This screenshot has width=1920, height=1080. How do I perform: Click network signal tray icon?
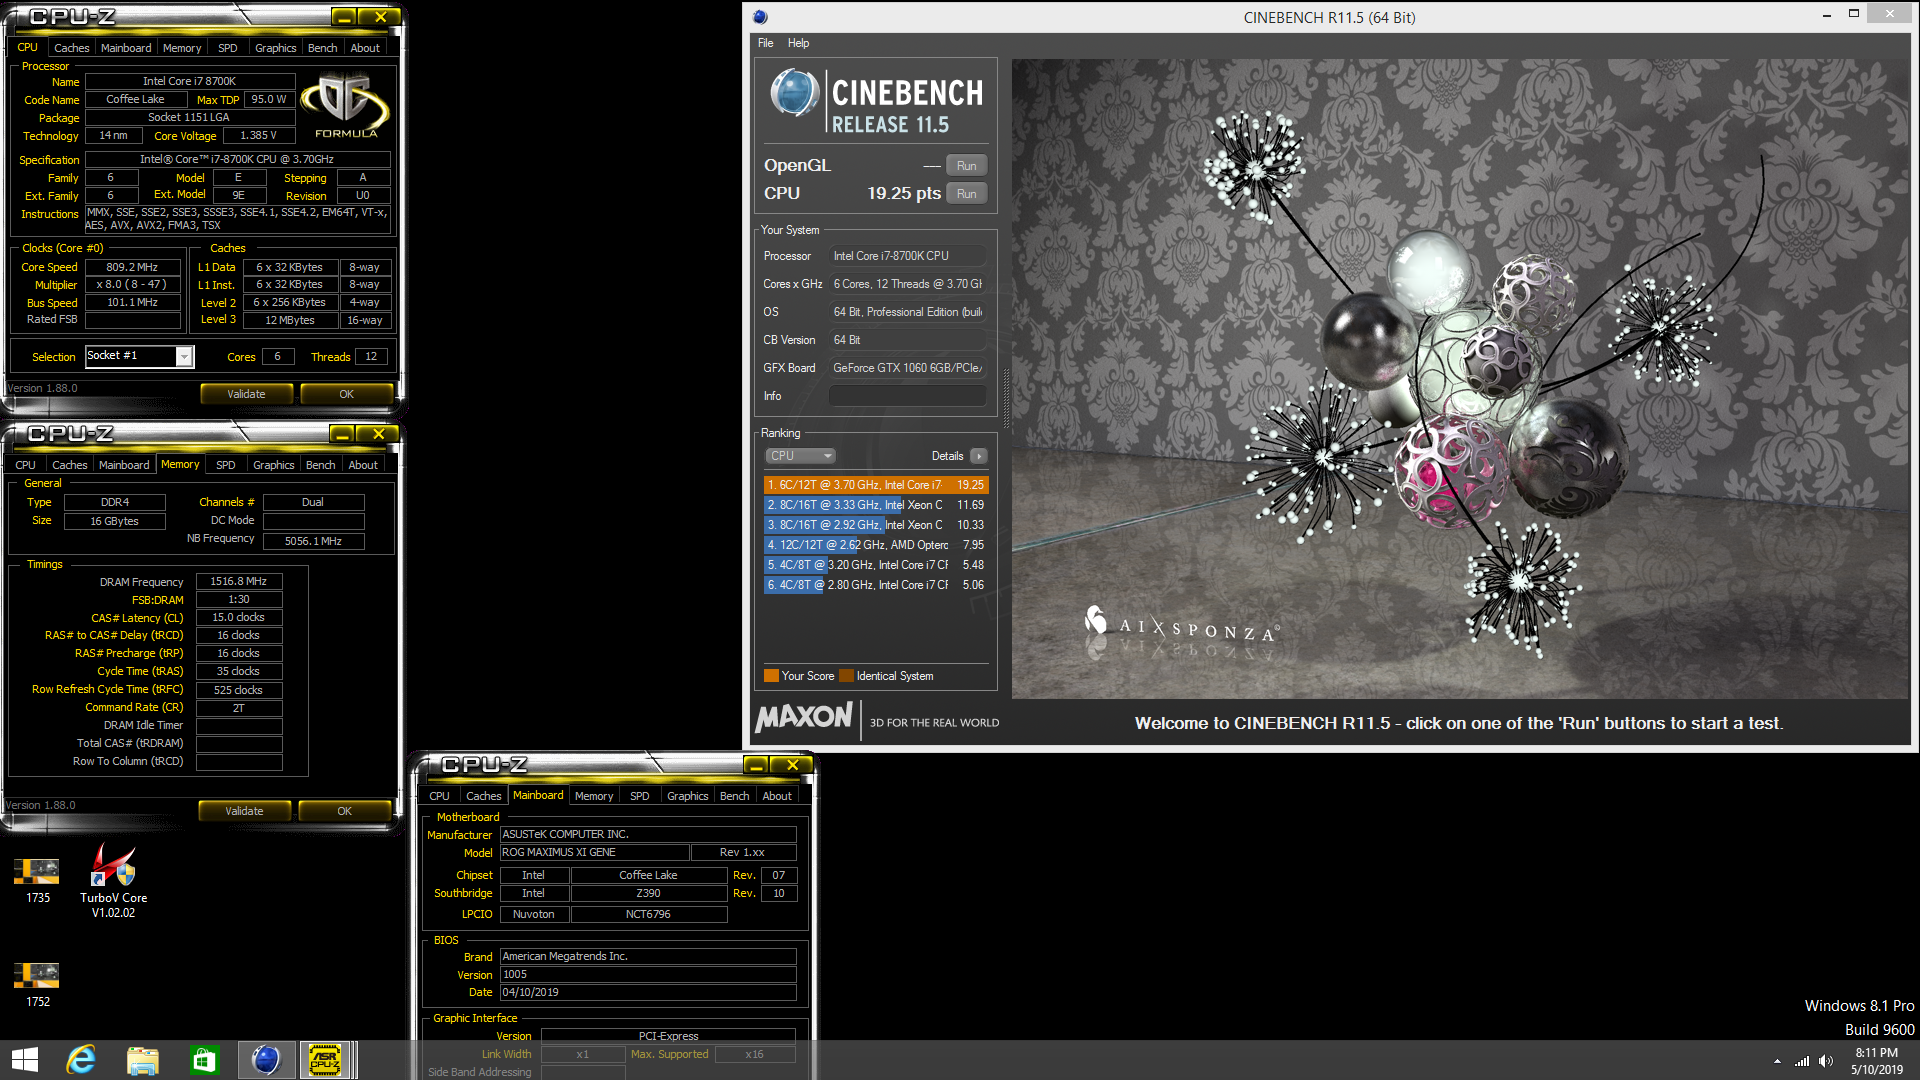[1802, 1061]
